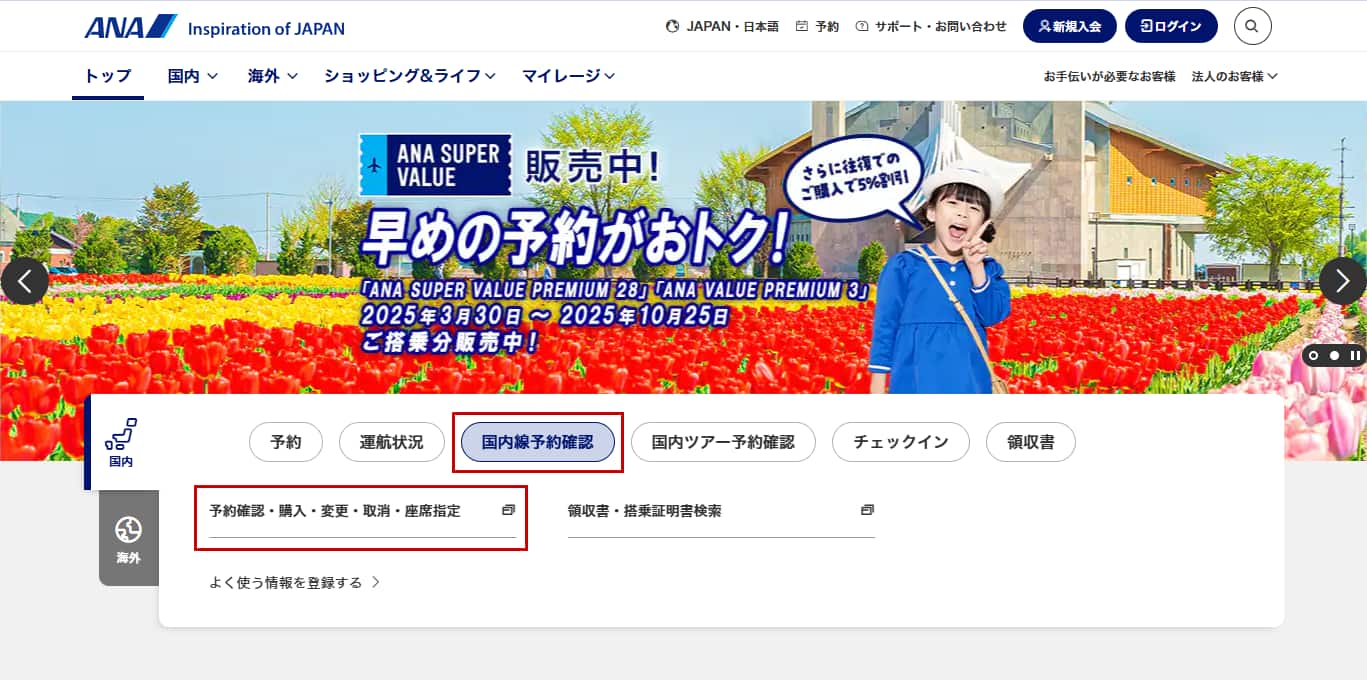Switch to the チェックイン tab
1367x680 pixels.
[900, 442]
